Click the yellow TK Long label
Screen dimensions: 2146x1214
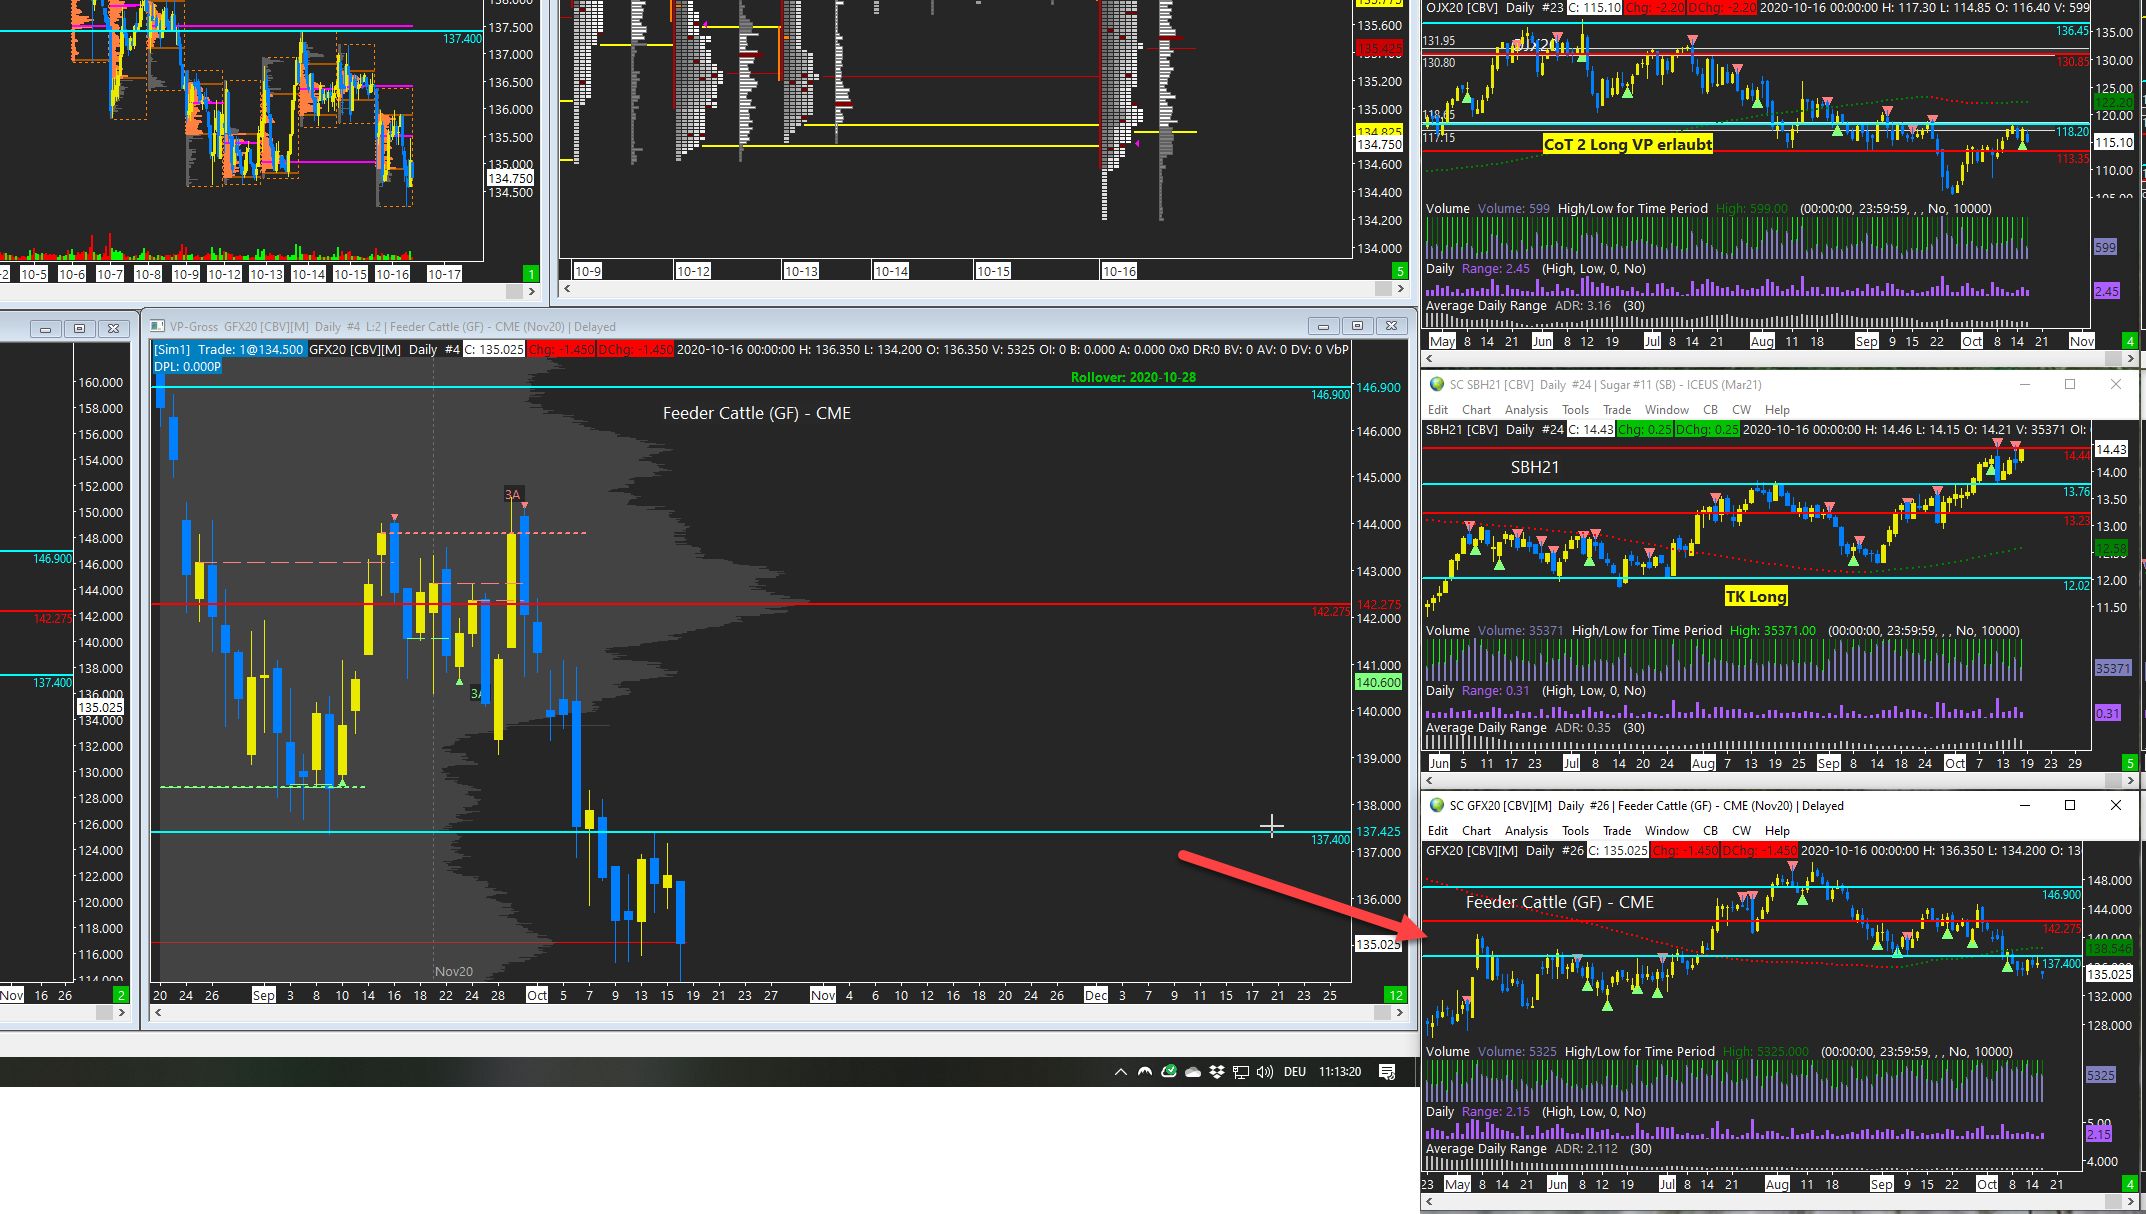1755,597
